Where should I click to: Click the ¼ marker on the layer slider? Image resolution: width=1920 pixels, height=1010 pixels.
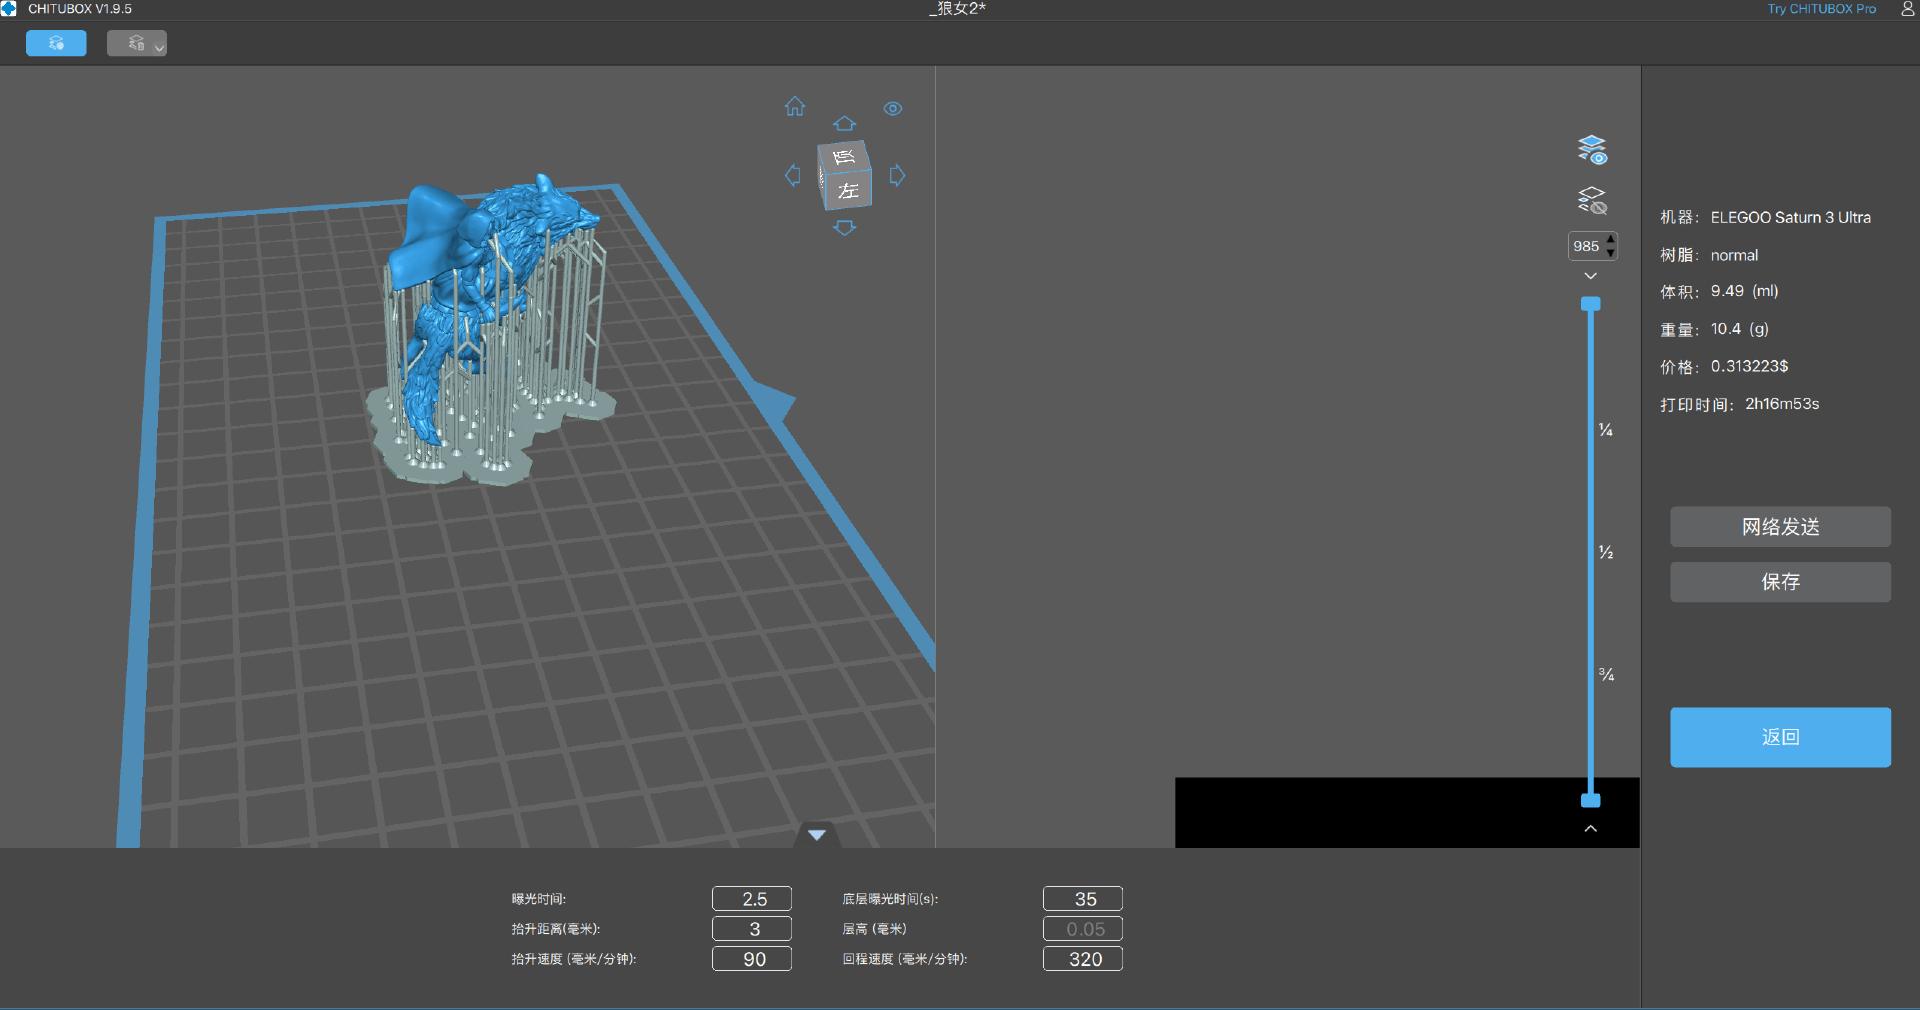[x=1605, y=430]
